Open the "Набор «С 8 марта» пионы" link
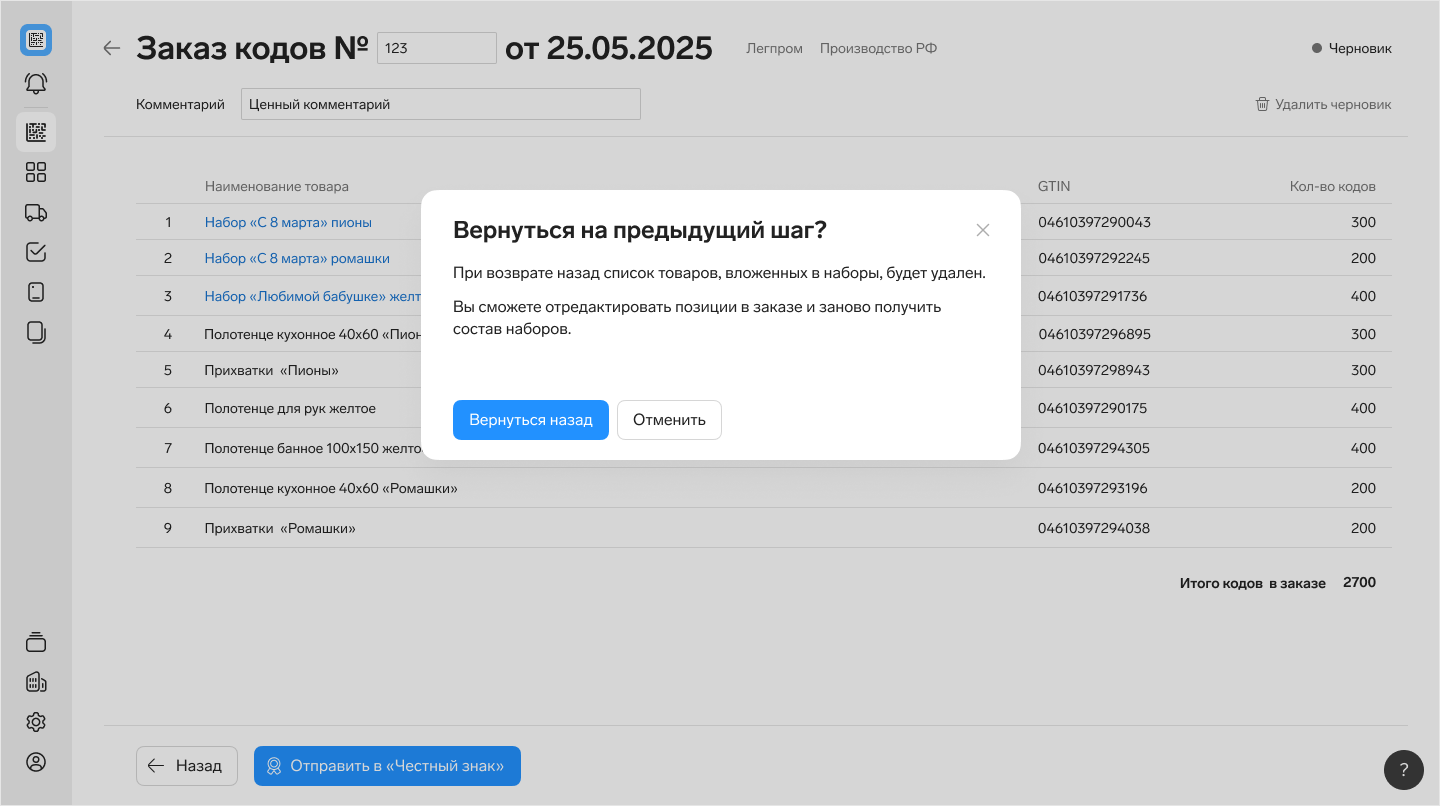The height and width of the screenshot is (806, 1440). (288, 222)
